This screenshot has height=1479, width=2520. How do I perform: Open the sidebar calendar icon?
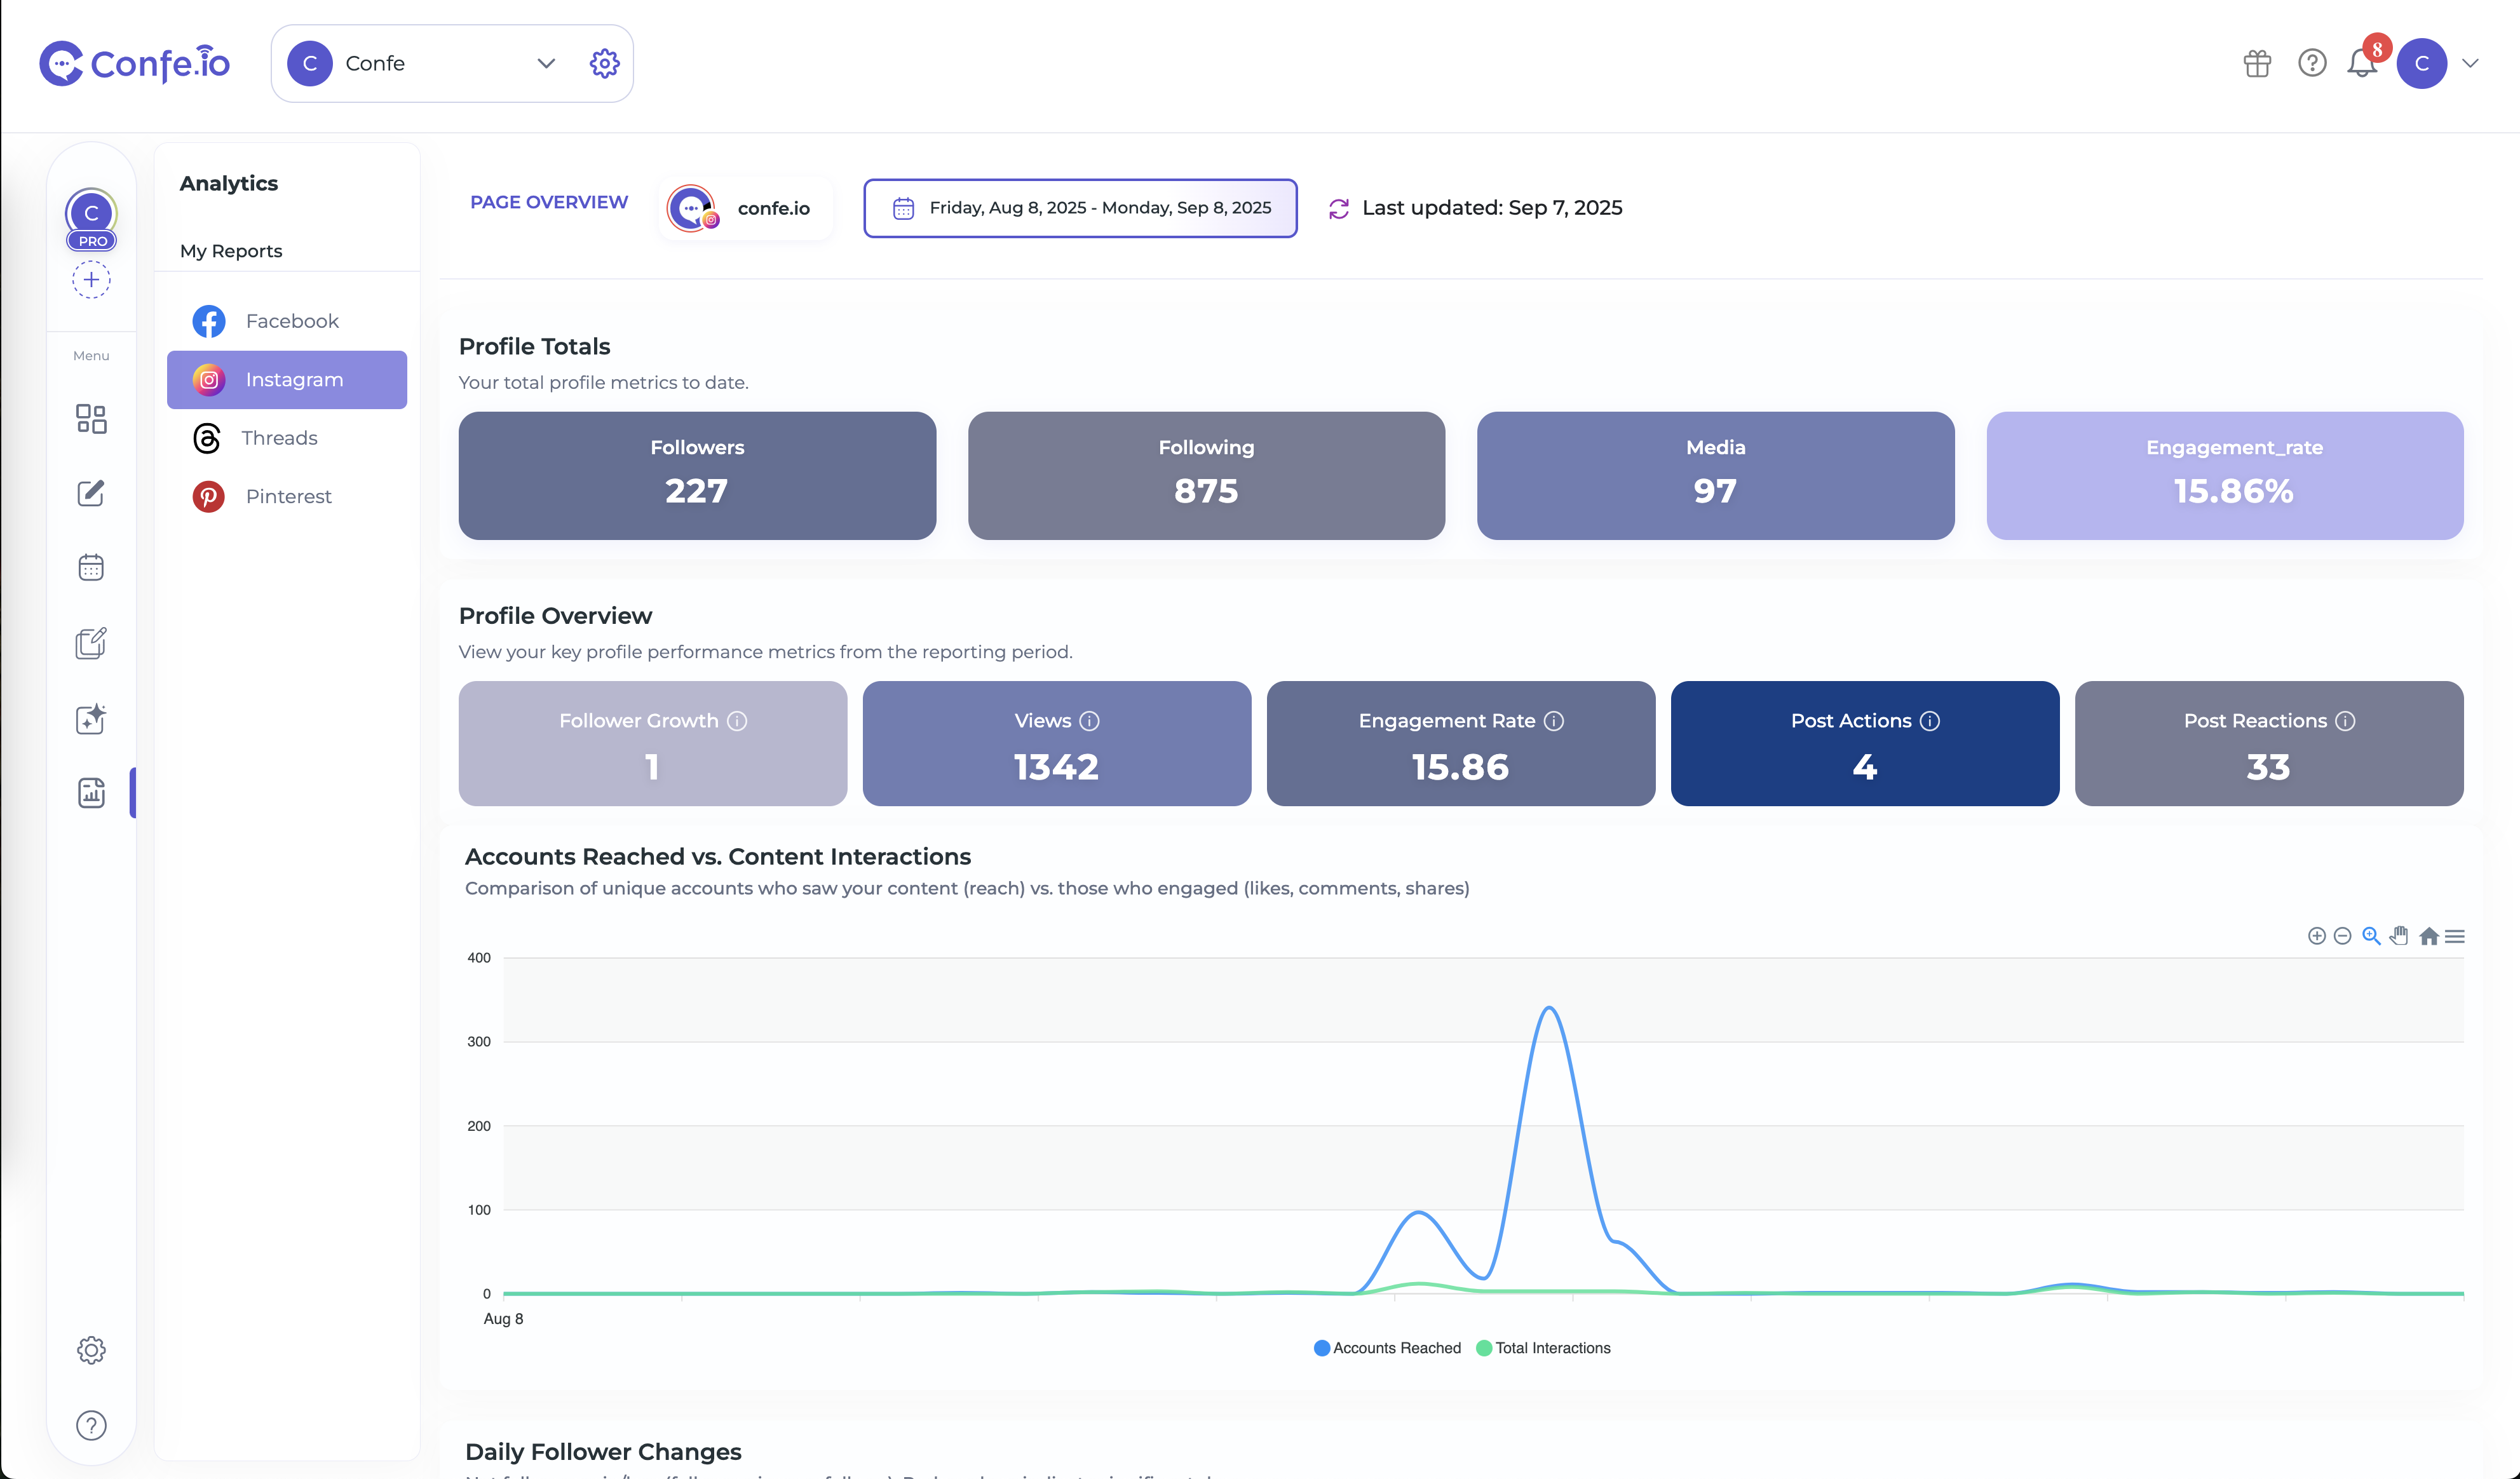(x=91, y=568)
